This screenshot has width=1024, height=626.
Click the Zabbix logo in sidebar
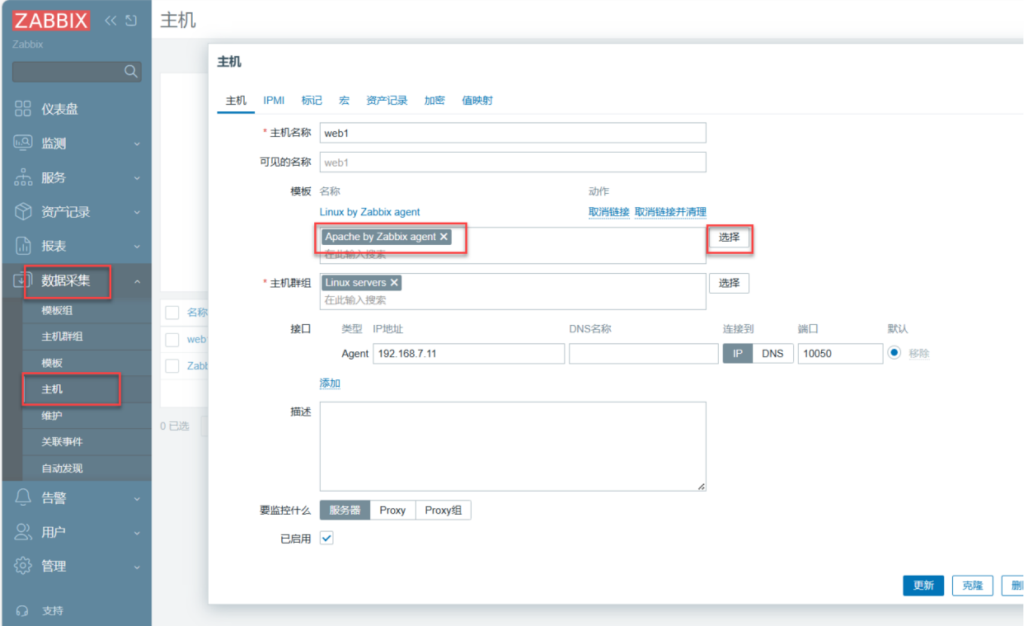coord(52,20)
